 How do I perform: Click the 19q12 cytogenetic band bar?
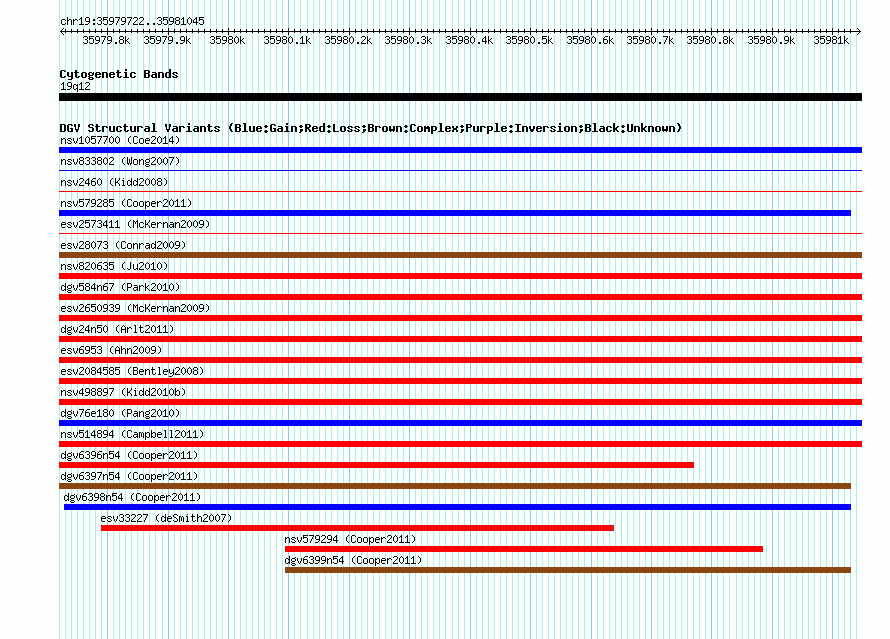point(460,97)
